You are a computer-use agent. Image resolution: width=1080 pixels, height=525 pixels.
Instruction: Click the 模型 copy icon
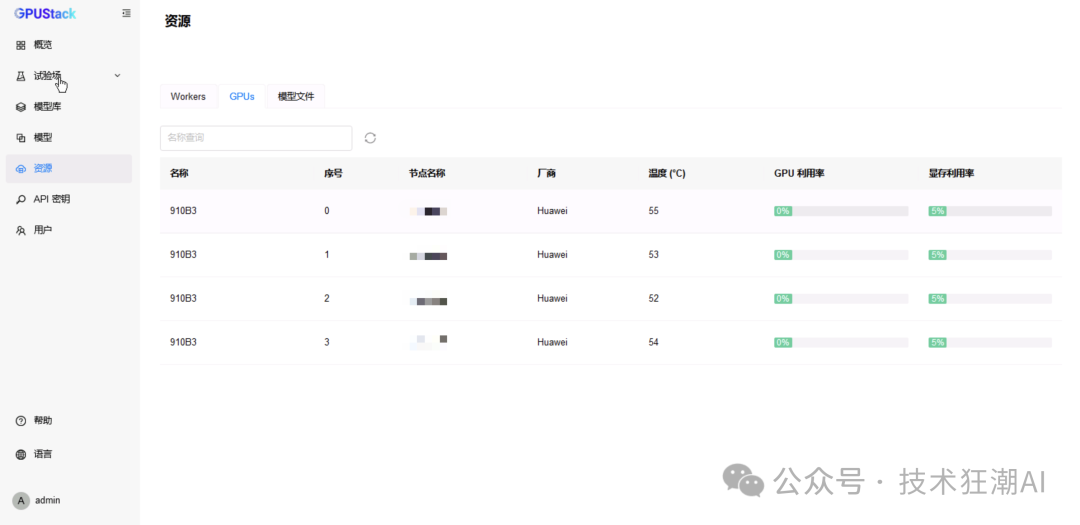click(x=21, y=138)
